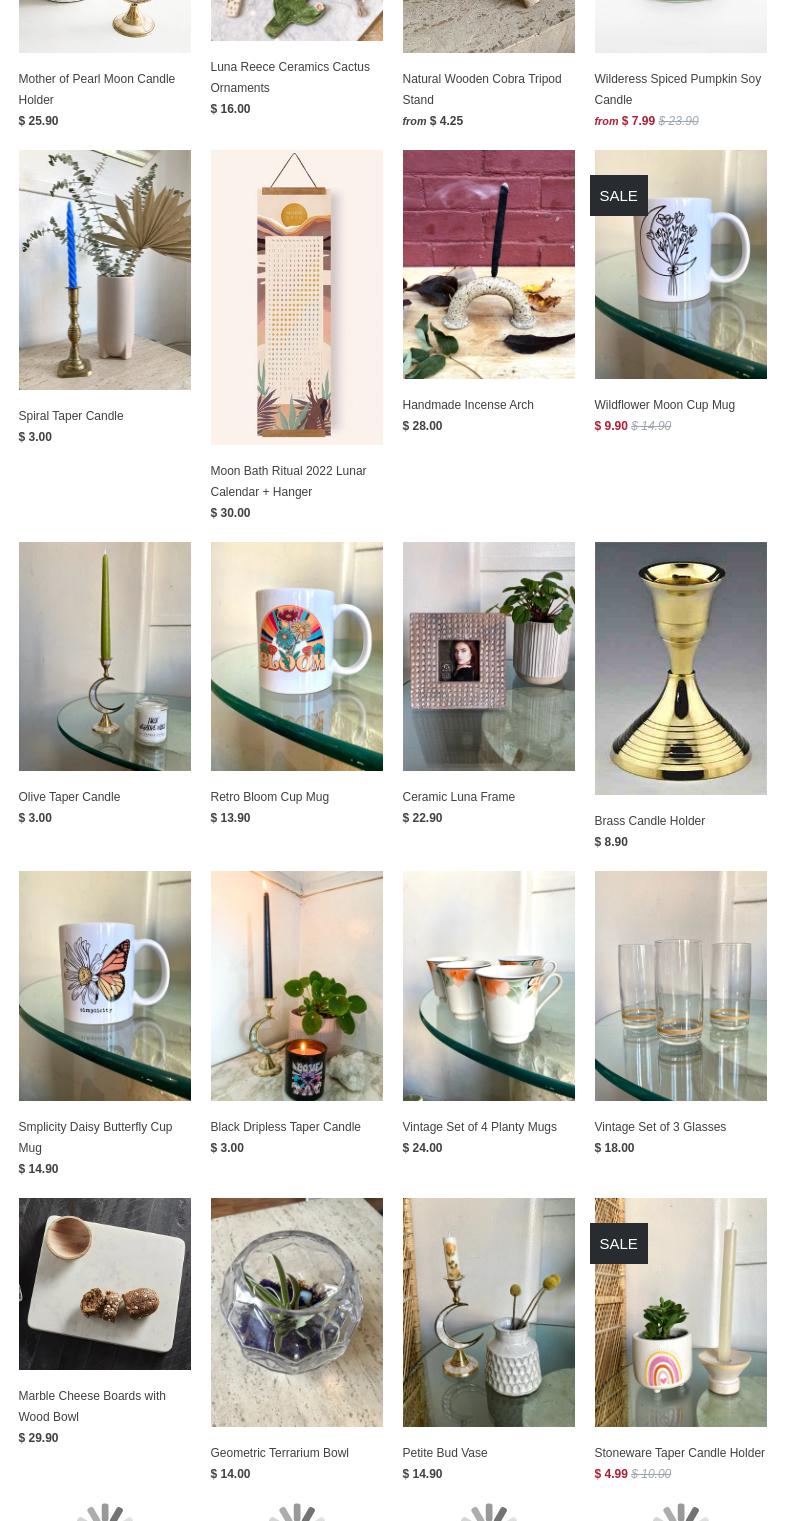The height and width of the screenshot is (1521, 785).
Task: Click SALE badge on Stoneware Taper Candle Holder
Action: pyautogui.click(x=618, y=1244)
